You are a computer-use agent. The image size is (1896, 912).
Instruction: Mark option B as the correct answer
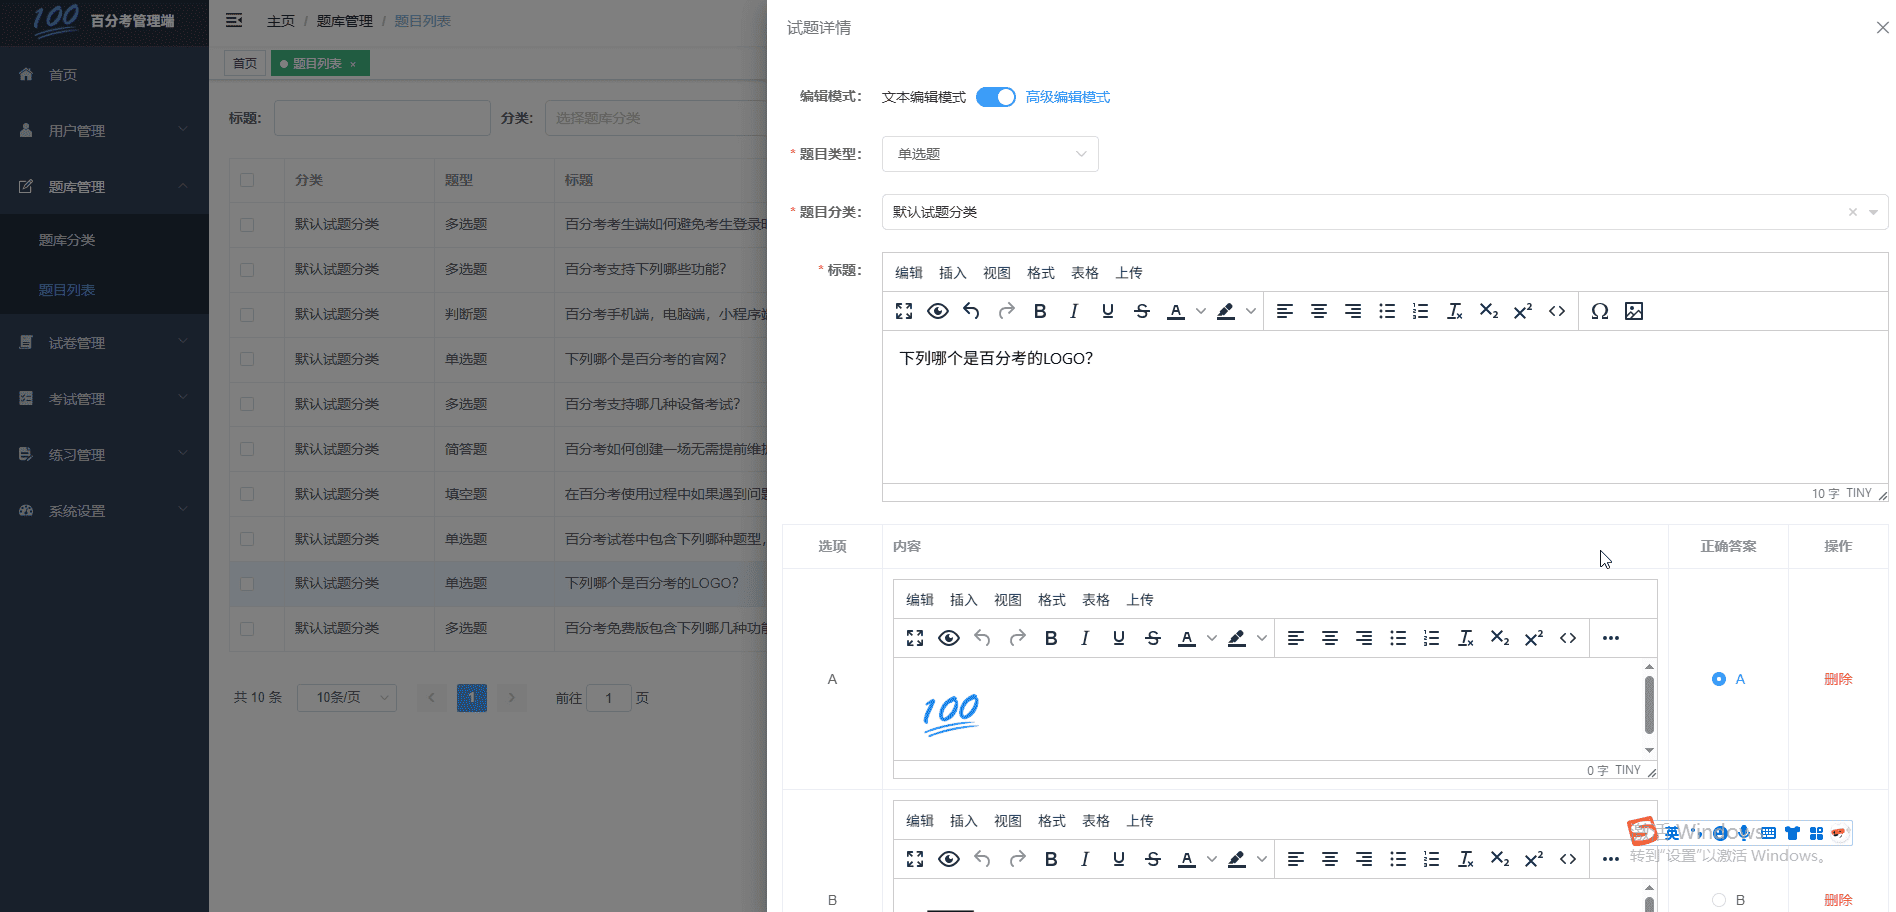[x=1719, y=899]
